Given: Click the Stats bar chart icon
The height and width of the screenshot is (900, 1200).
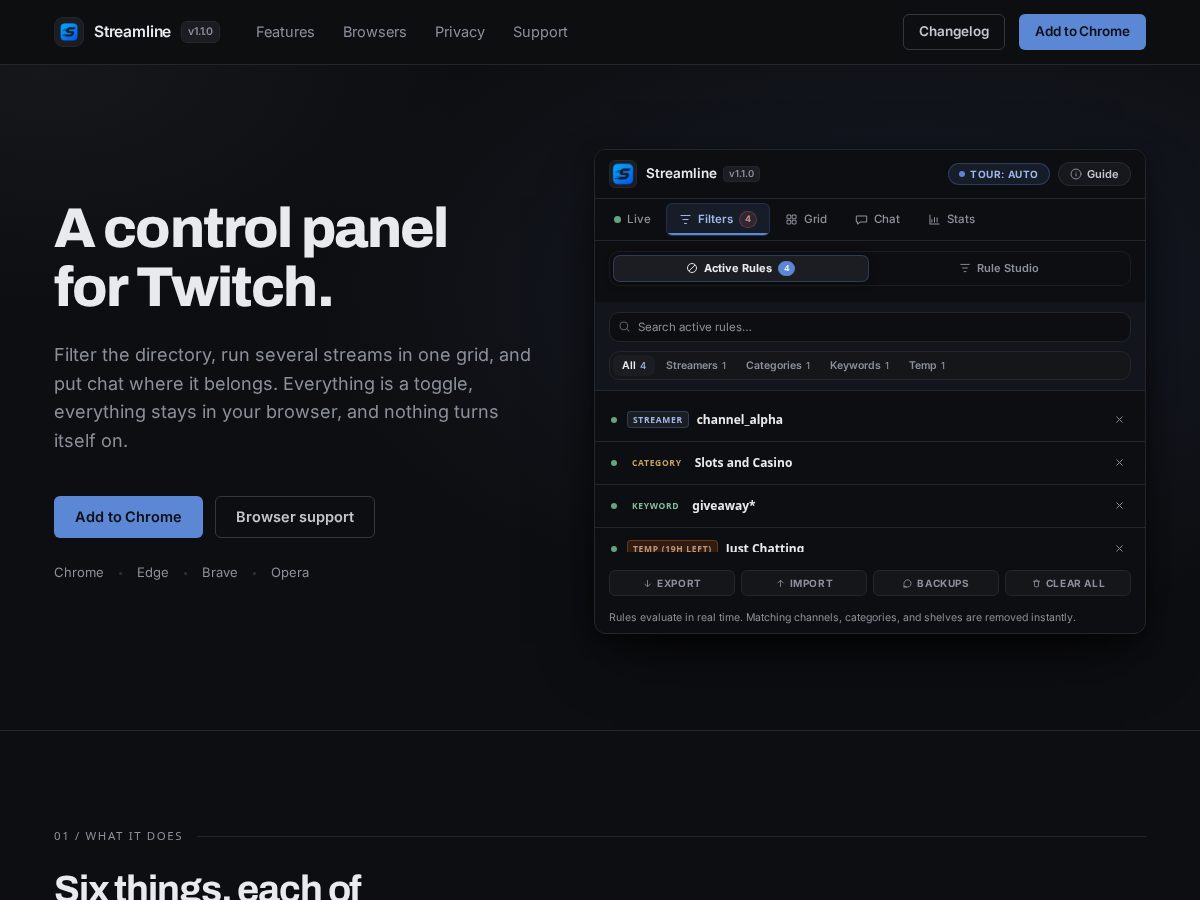Looking at the screenshot, I should point(934,219).
